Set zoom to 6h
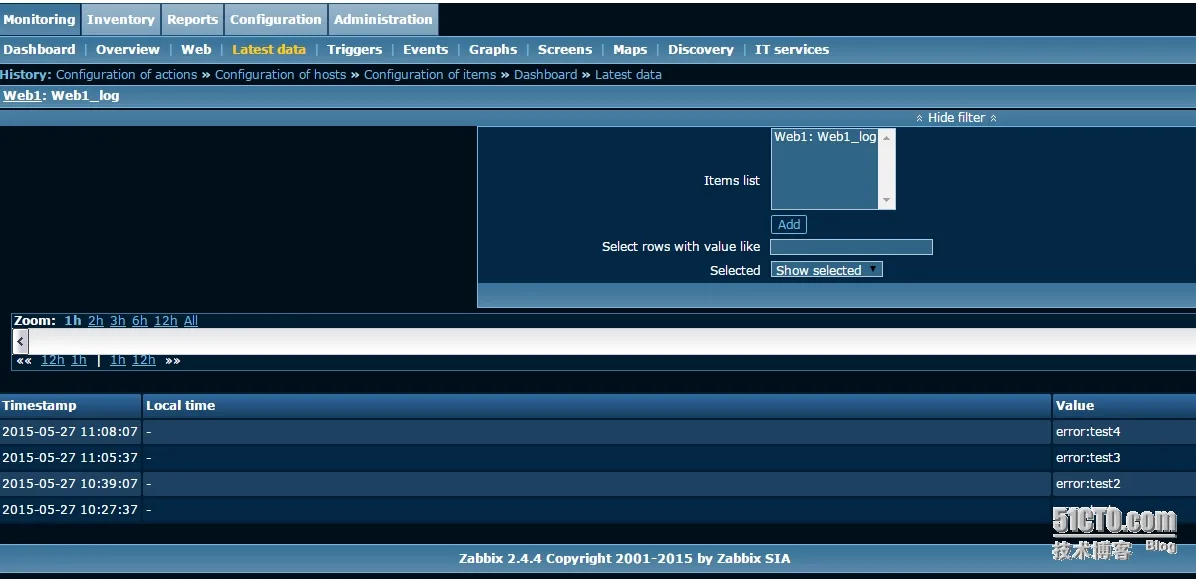This screenshot has height=579, width=1196. click(x=140, y=321)
